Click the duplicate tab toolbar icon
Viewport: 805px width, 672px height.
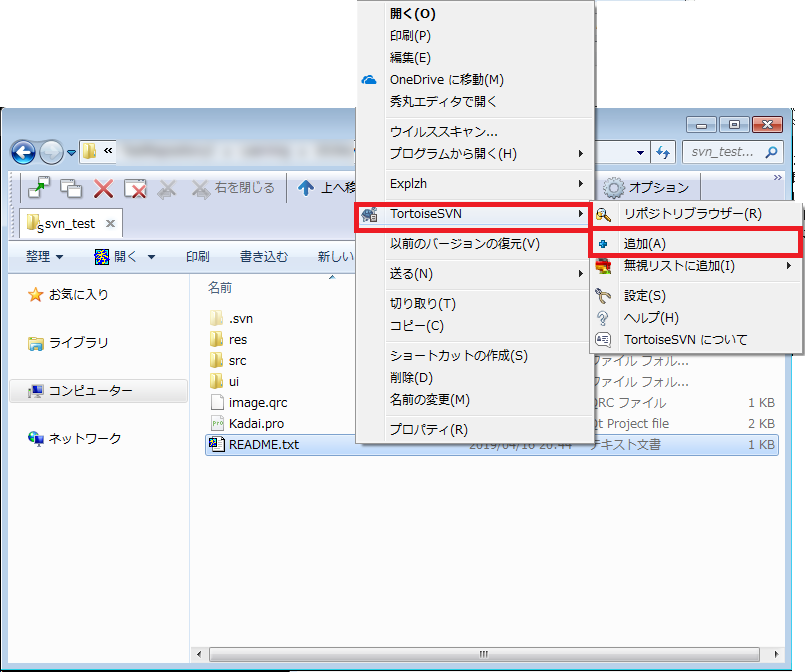[x=71, y=188]
